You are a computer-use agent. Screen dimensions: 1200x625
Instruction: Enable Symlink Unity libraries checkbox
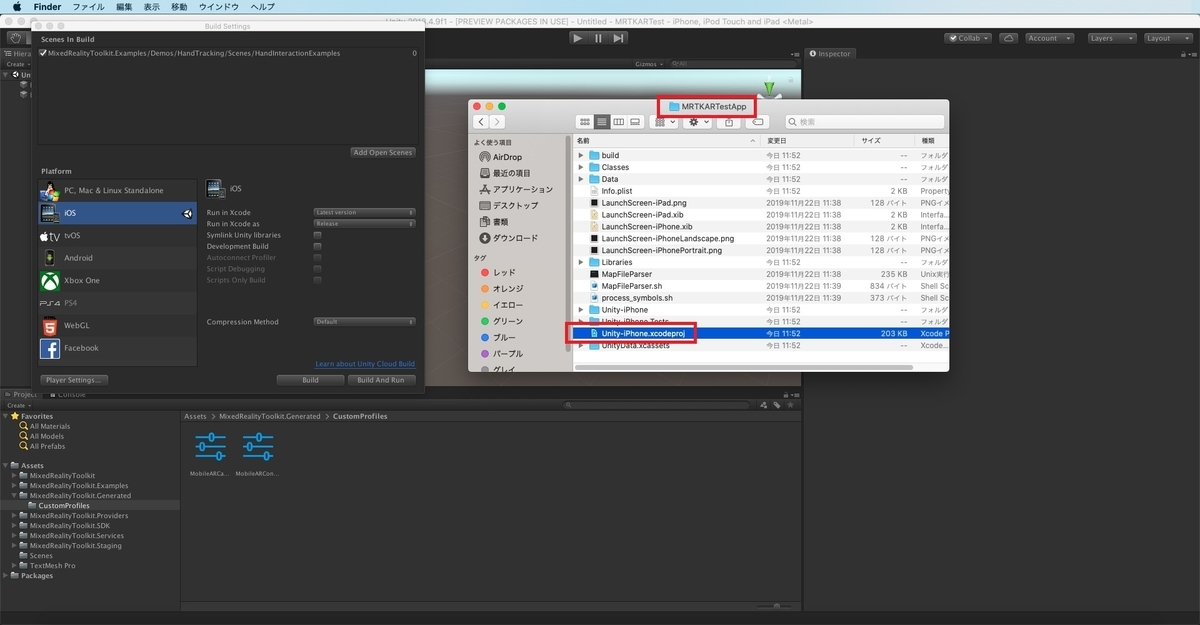(318, 235)
